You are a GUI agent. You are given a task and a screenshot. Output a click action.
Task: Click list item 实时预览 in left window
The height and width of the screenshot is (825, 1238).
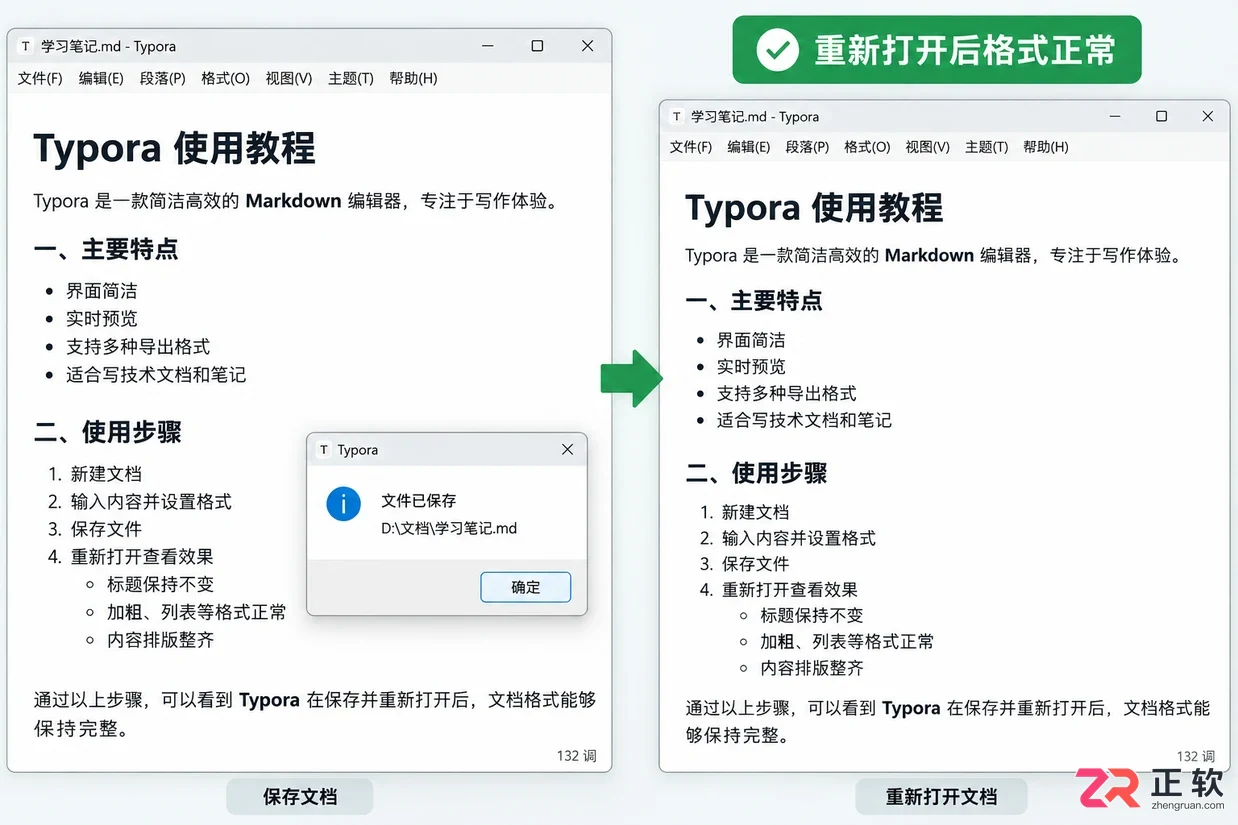click(x=102, y=319)
